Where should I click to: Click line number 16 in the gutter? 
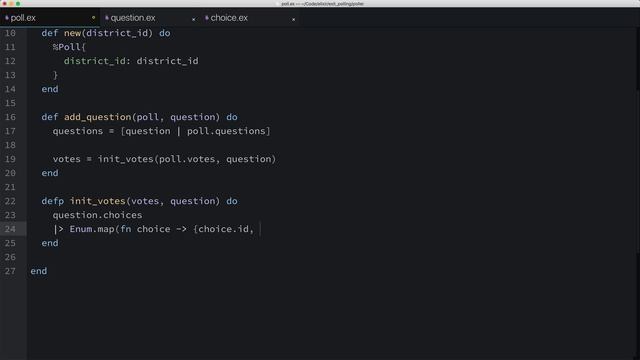tap(10, 117)
